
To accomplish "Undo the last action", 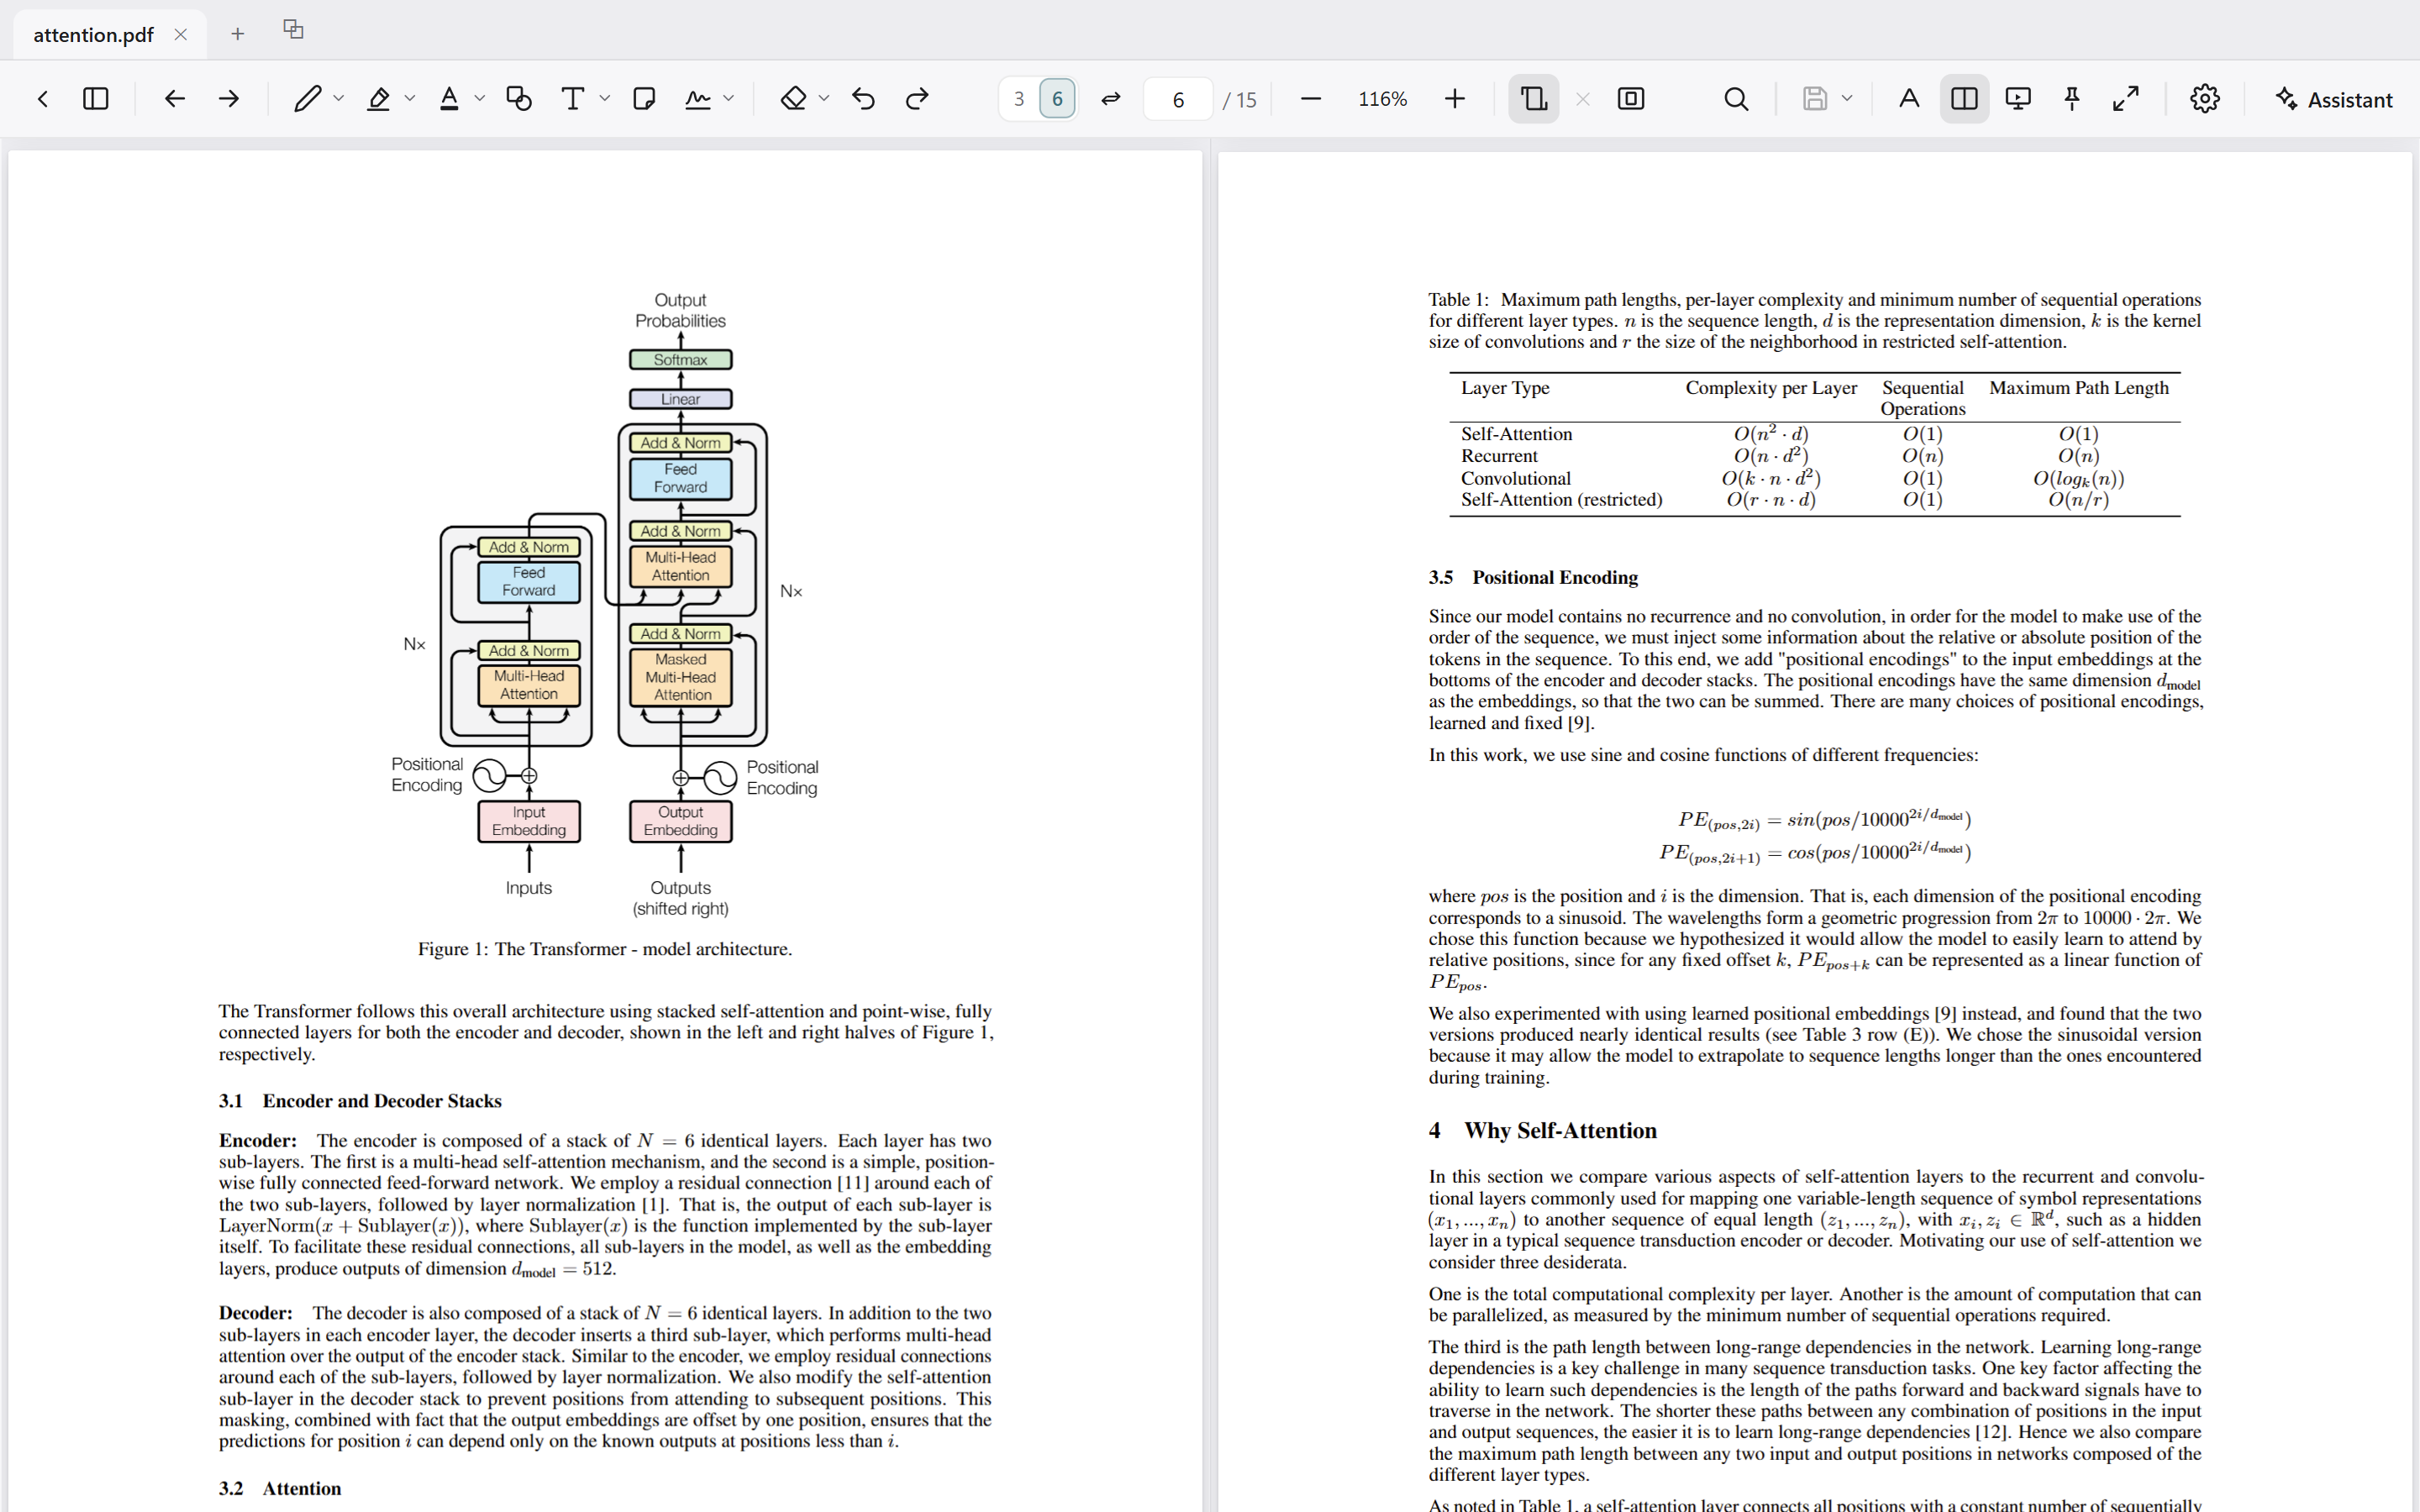I will coord(864,99).
